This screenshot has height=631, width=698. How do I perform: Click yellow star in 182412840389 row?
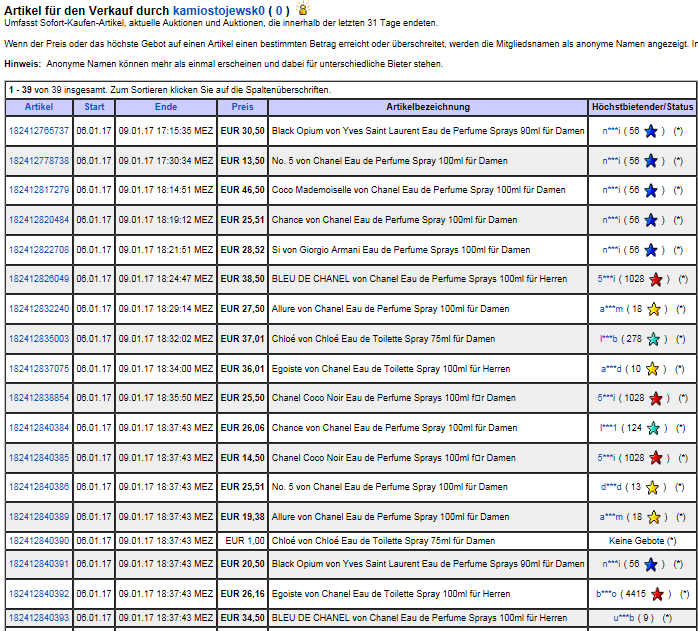(x=653, y=517)
